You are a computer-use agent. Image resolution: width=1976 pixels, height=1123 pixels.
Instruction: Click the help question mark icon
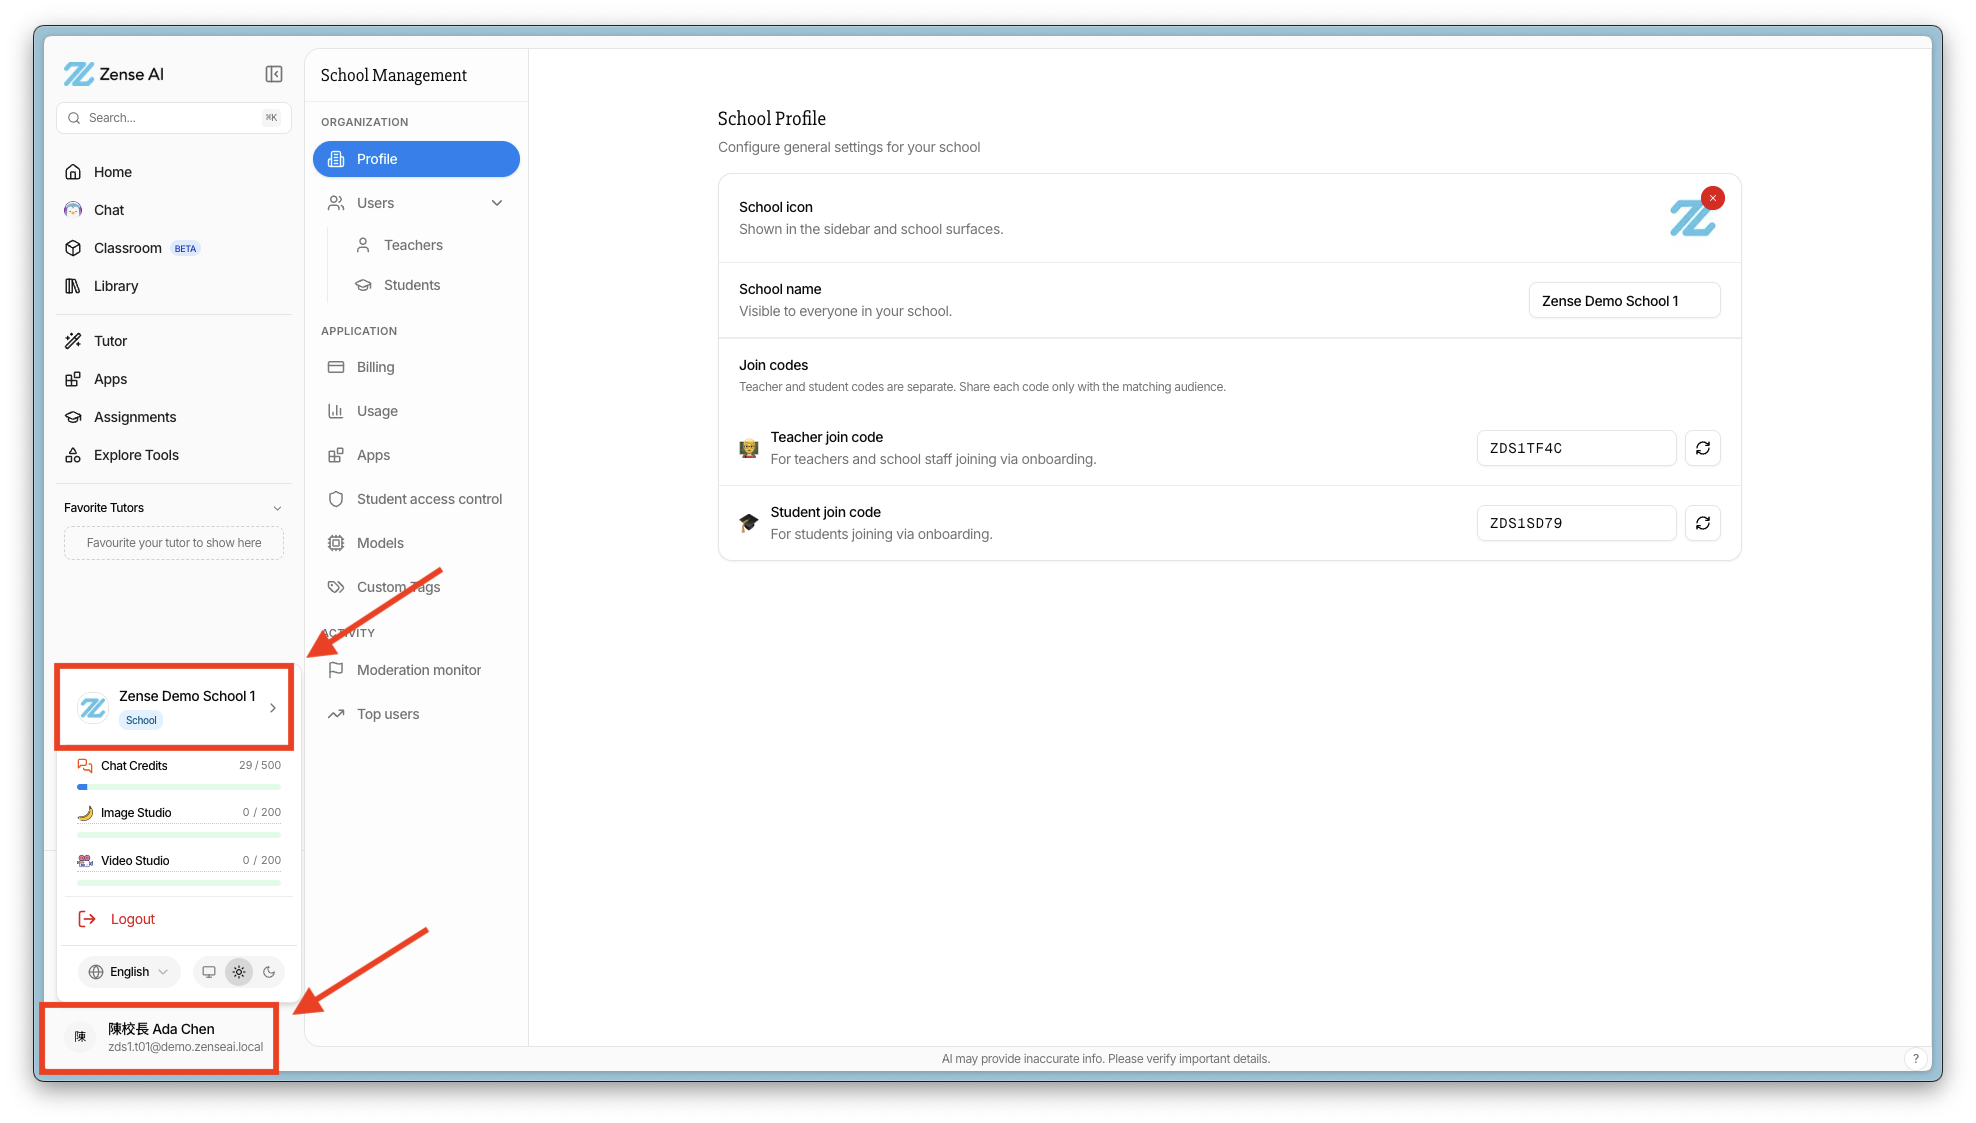(1915, 1058)
